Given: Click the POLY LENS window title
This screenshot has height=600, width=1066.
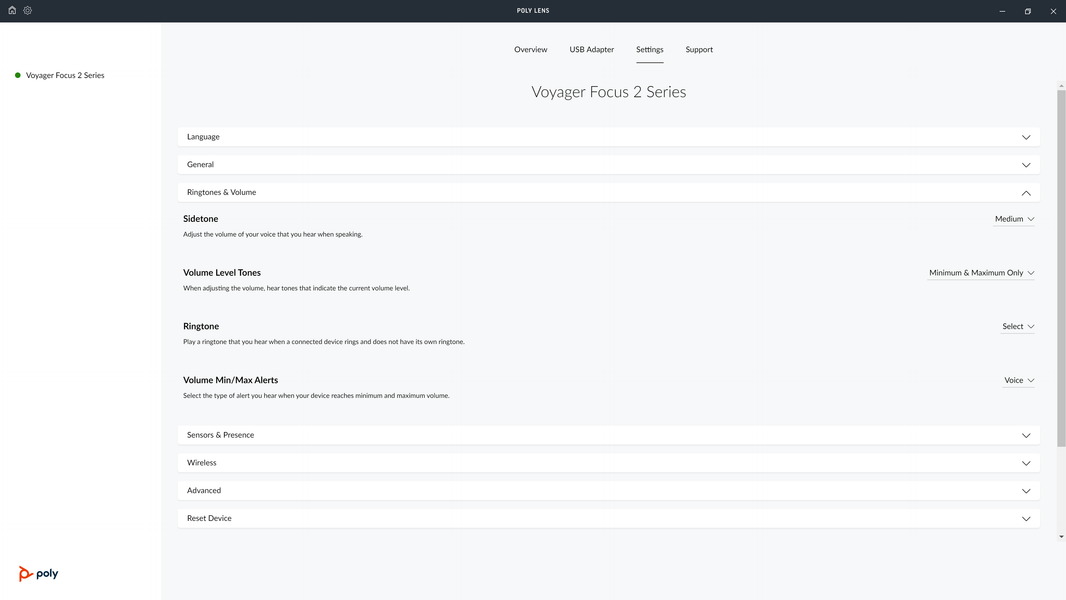Looking at the screenshot, I should click(x=533, y=11).
